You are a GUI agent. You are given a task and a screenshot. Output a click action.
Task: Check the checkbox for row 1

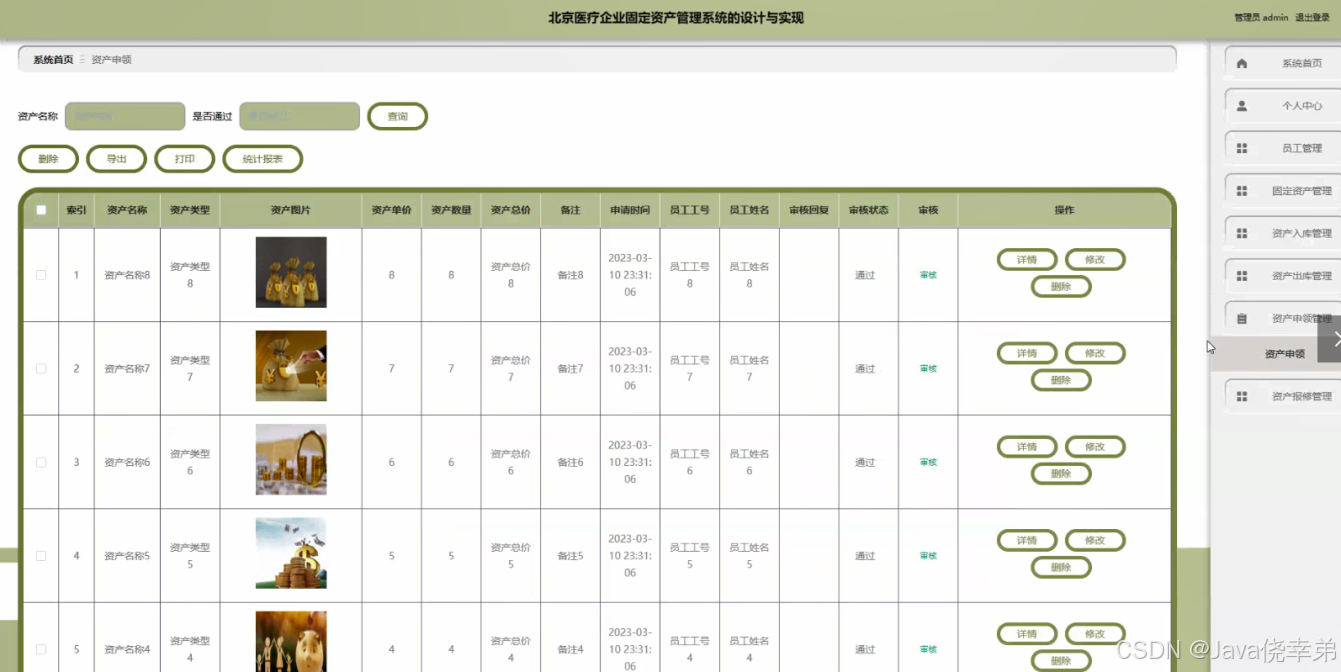tap(41, 275)
